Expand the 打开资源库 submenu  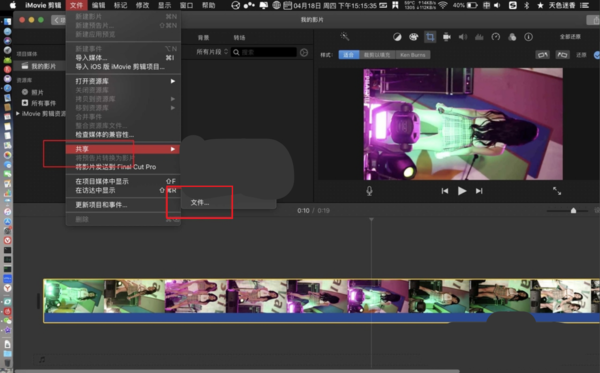123,81
